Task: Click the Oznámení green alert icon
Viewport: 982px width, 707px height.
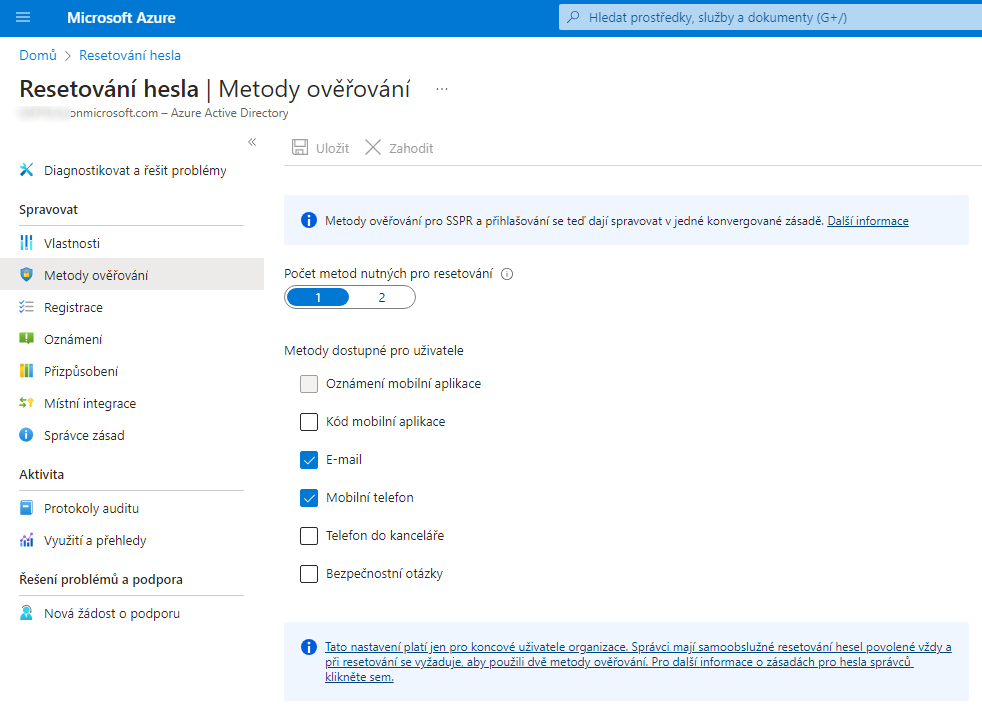Action: click(26, 339)
